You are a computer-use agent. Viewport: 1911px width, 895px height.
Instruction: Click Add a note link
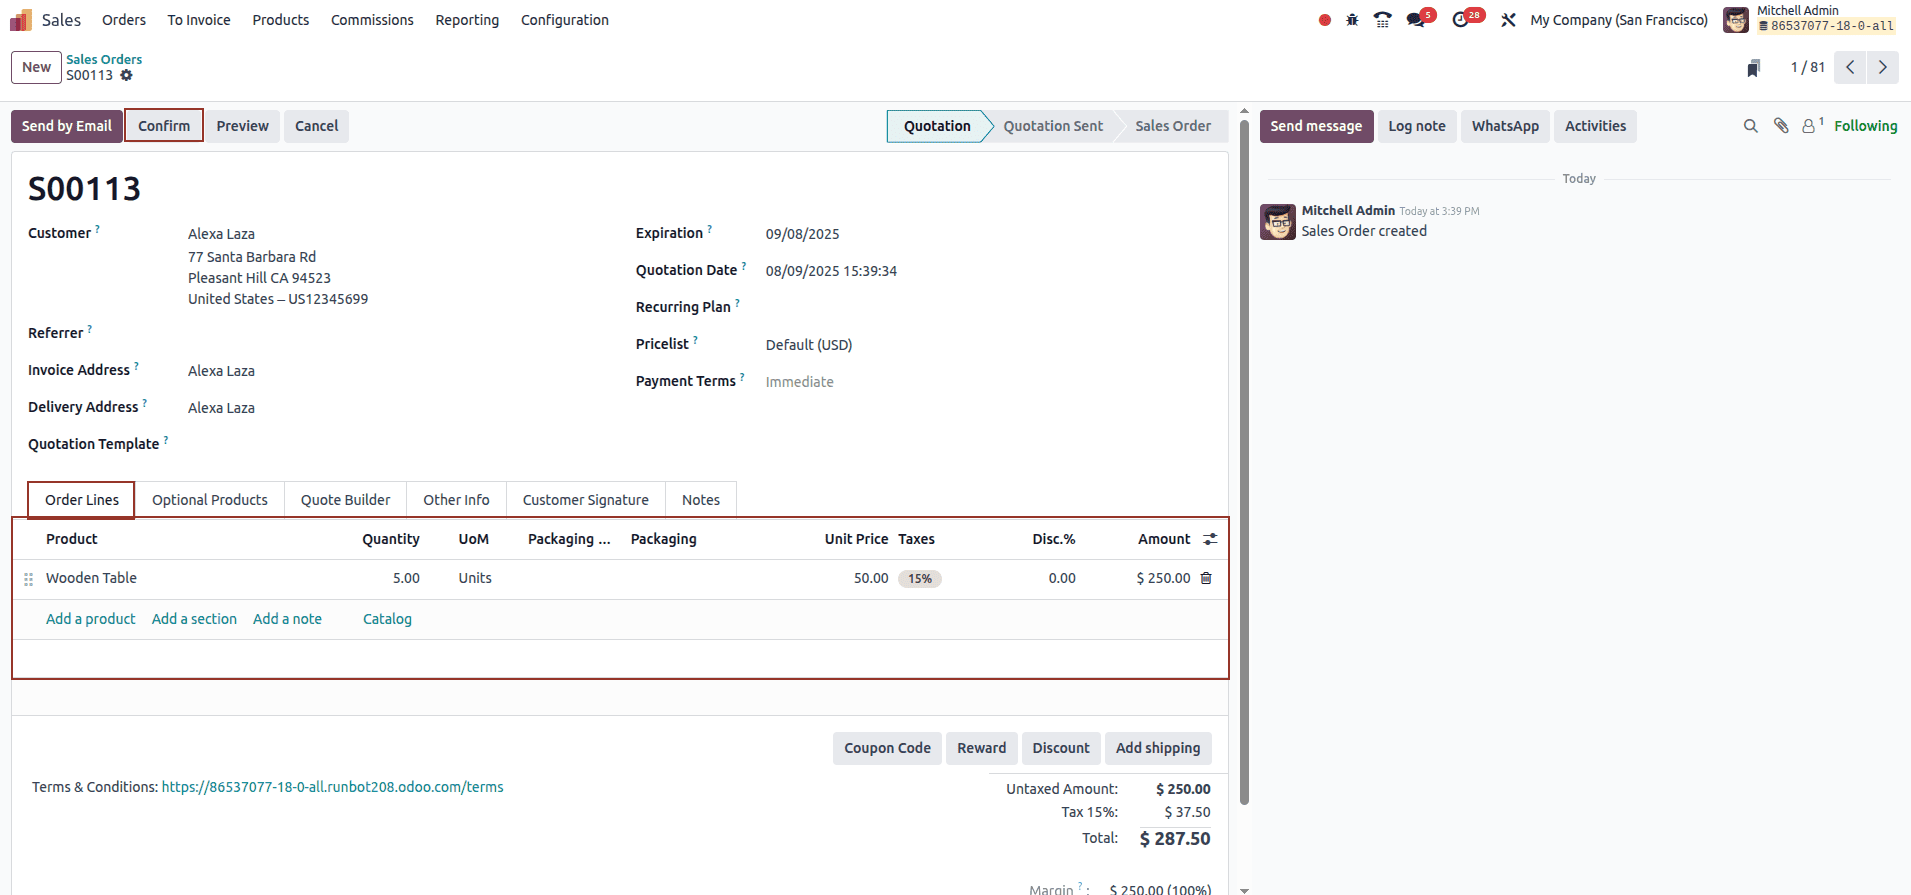coord(287,619)
